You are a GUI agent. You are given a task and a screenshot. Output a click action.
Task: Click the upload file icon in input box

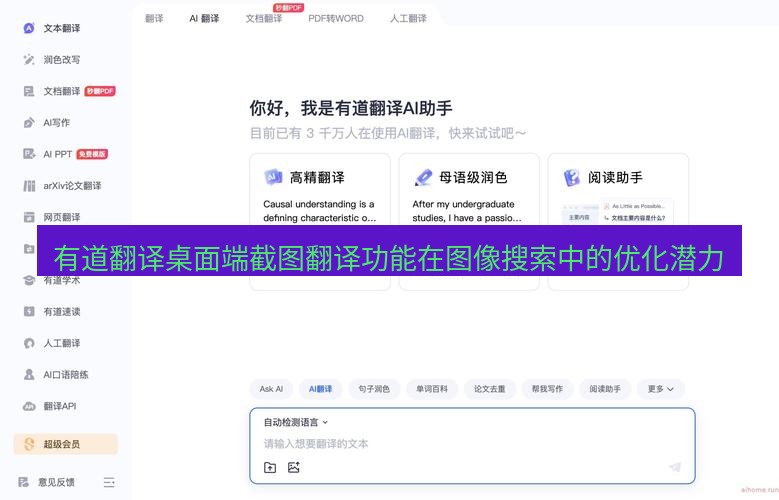coord(270,467)
